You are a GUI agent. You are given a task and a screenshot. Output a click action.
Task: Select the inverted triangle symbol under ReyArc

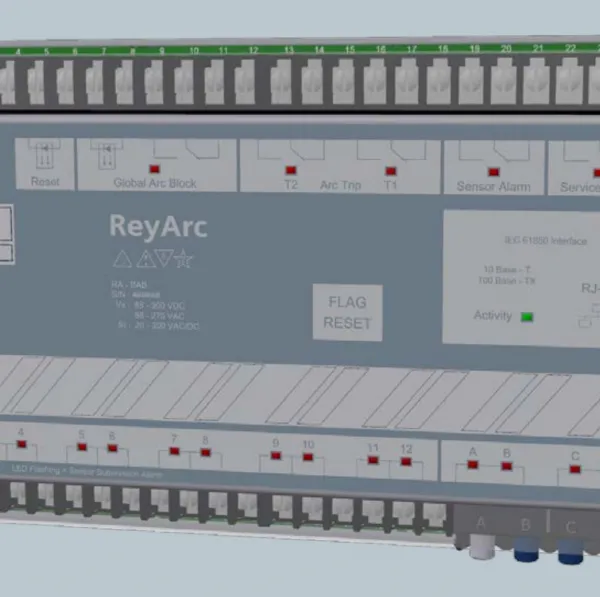(x=164, y=258)
